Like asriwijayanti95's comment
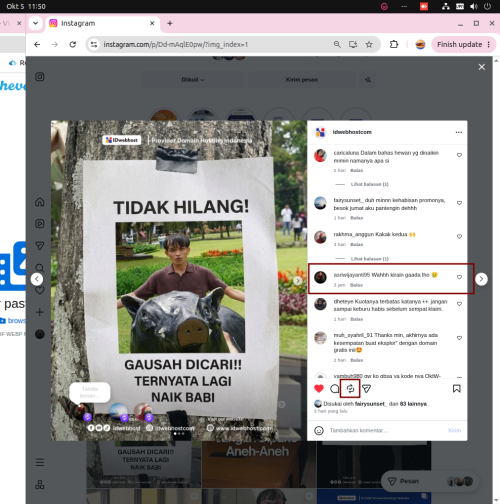 [459, 277]
